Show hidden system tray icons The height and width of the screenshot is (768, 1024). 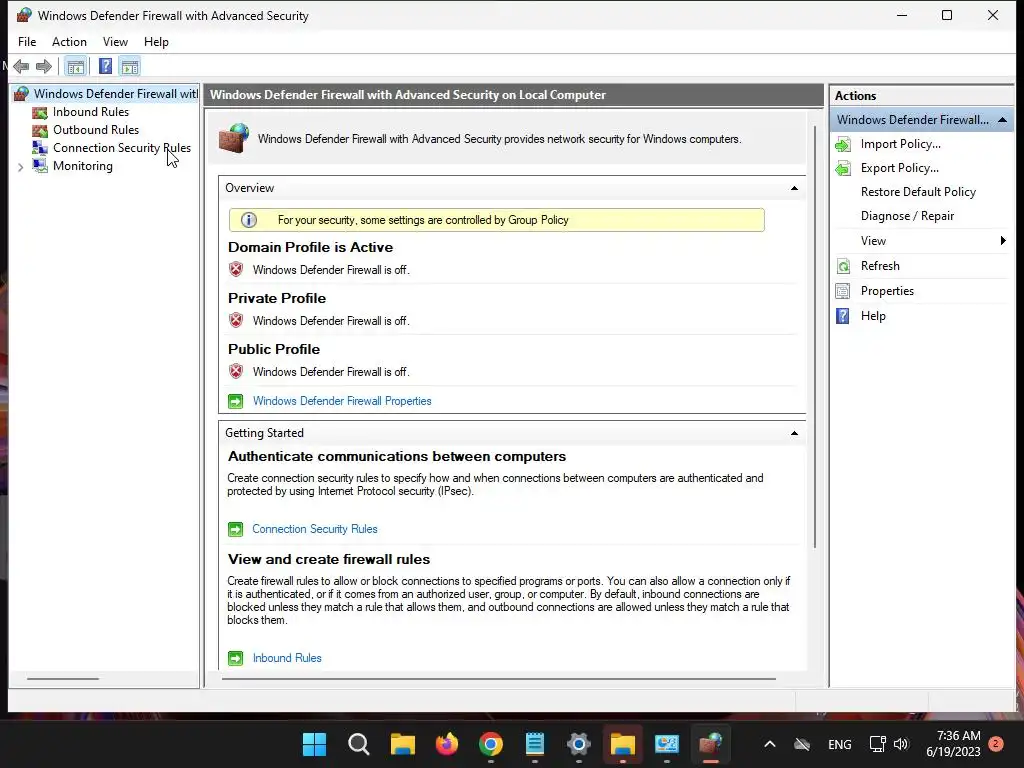pos(770,744)
